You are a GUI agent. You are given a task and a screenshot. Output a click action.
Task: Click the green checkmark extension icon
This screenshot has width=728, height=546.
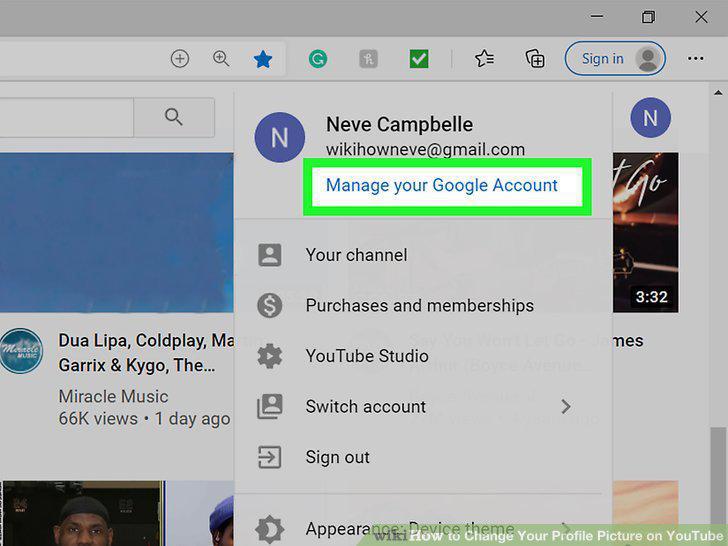click(x=419, y=59)
